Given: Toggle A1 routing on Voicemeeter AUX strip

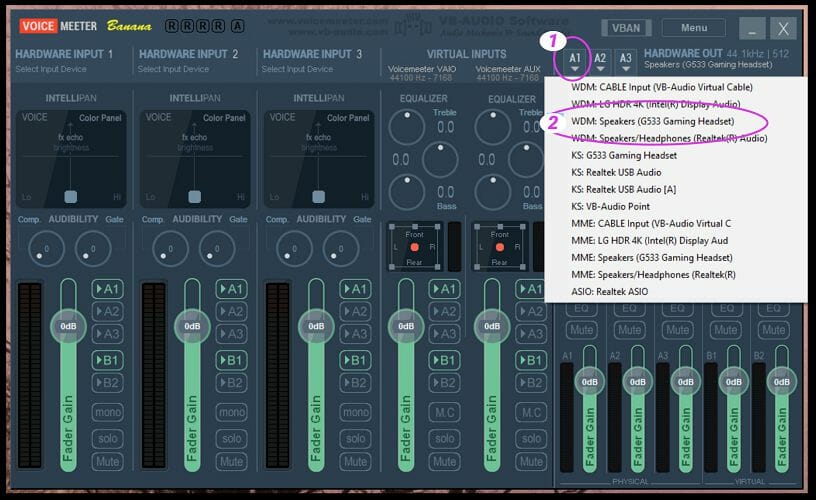Looking at the screenshot, I should click(531, 289).
